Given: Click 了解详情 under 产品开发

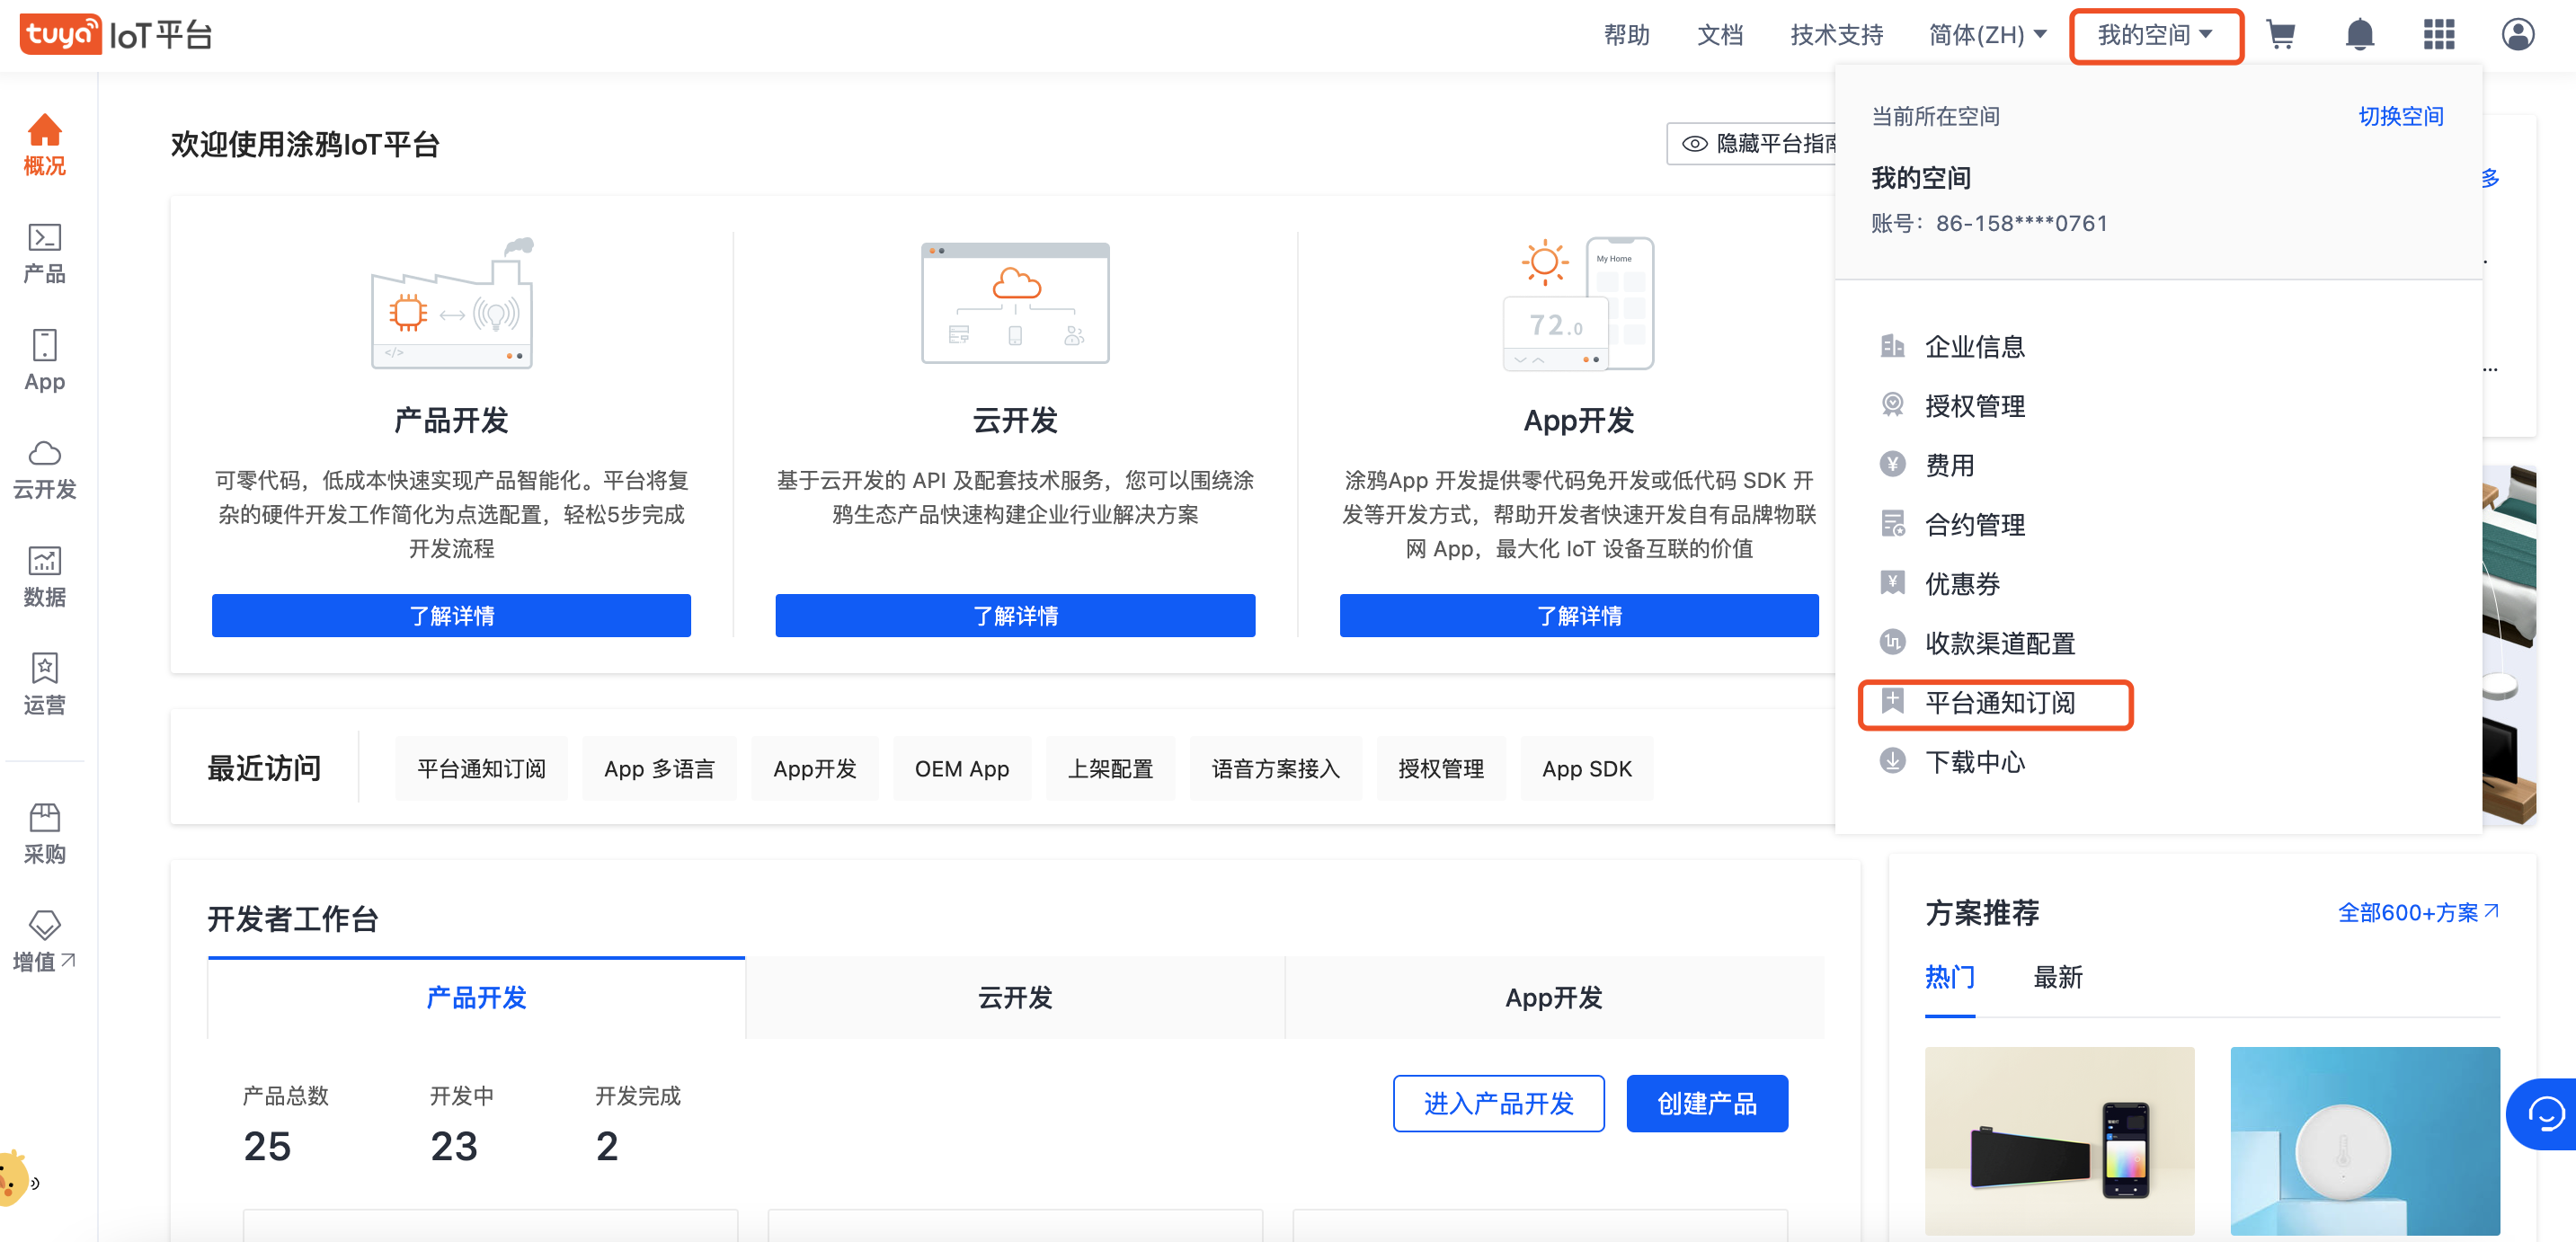Looking at the screenshot, I should [451, 615].
